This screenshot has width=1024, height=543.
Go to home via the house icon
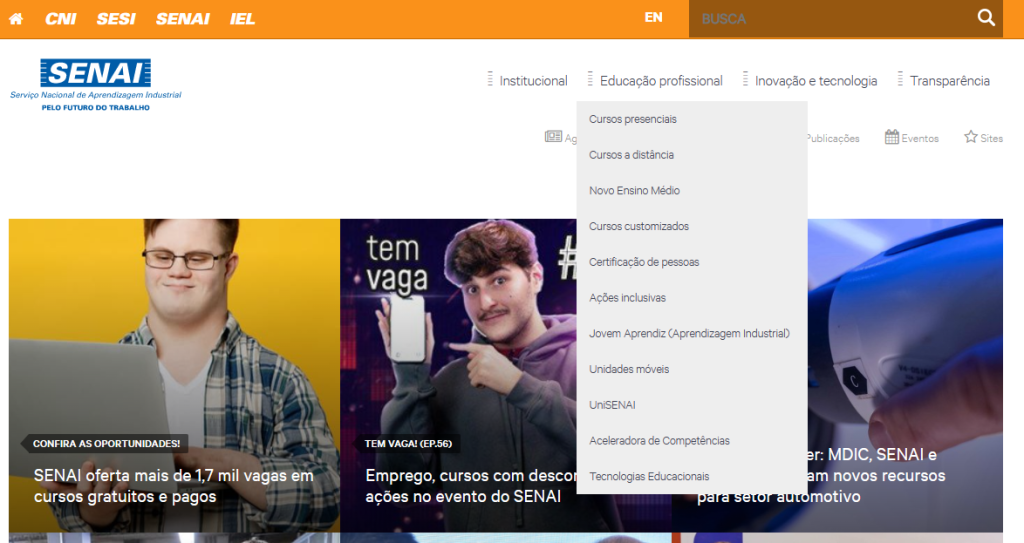pos(16,18)
